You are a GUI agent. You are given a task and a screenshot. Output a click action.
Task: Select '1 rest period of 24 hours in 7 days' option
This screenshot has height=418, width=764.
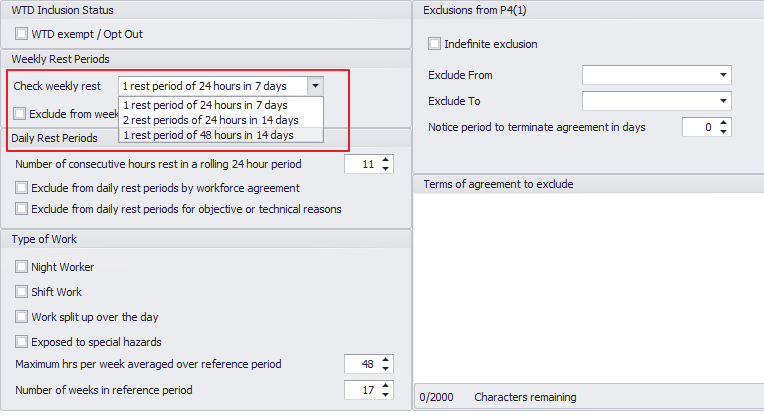tap(204, 104)
